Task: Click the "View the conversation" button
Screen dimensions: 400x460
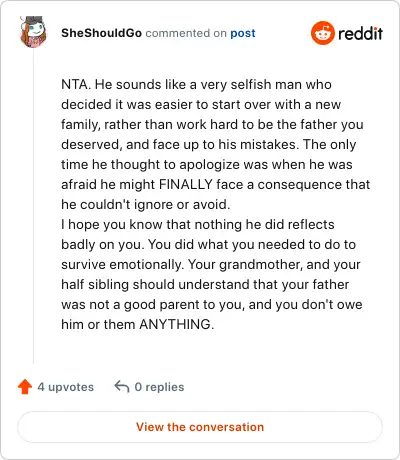Action: 200,427
